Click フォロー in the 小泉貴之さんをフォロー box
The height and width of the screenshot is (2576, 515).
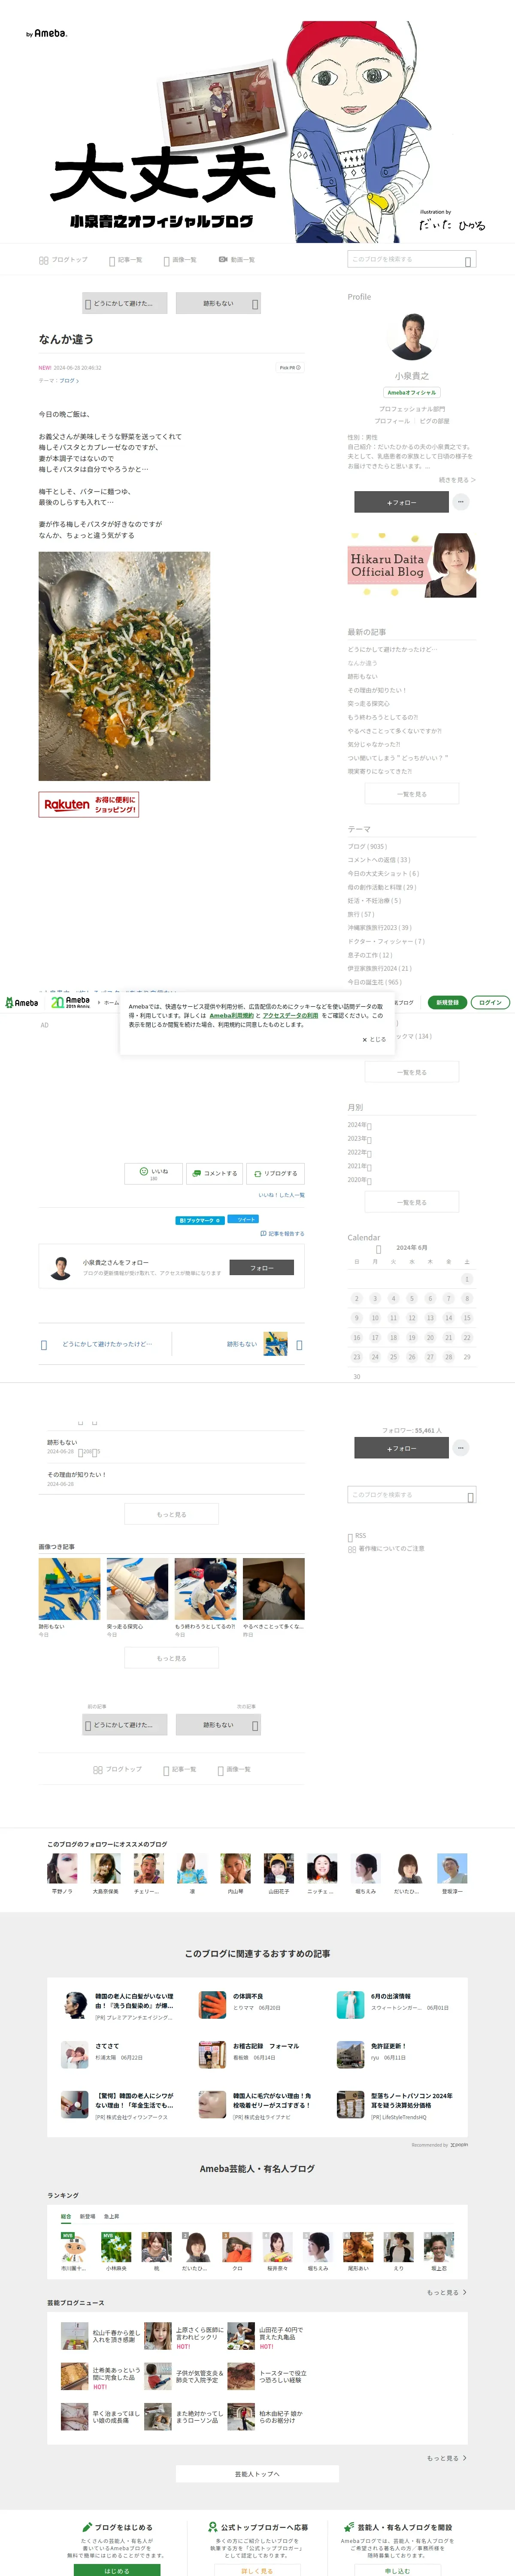point(261,1267)
